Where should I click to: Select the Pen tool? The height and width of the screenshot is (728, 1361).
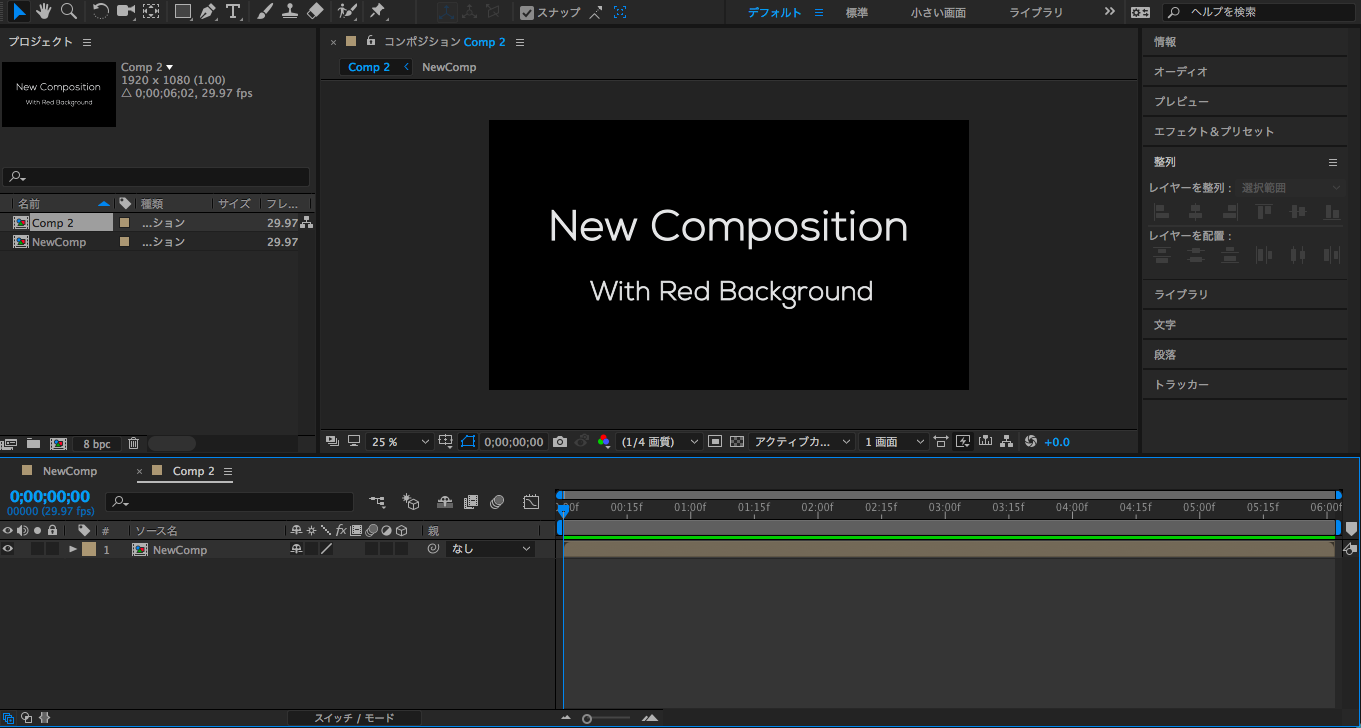pos(207,12)
